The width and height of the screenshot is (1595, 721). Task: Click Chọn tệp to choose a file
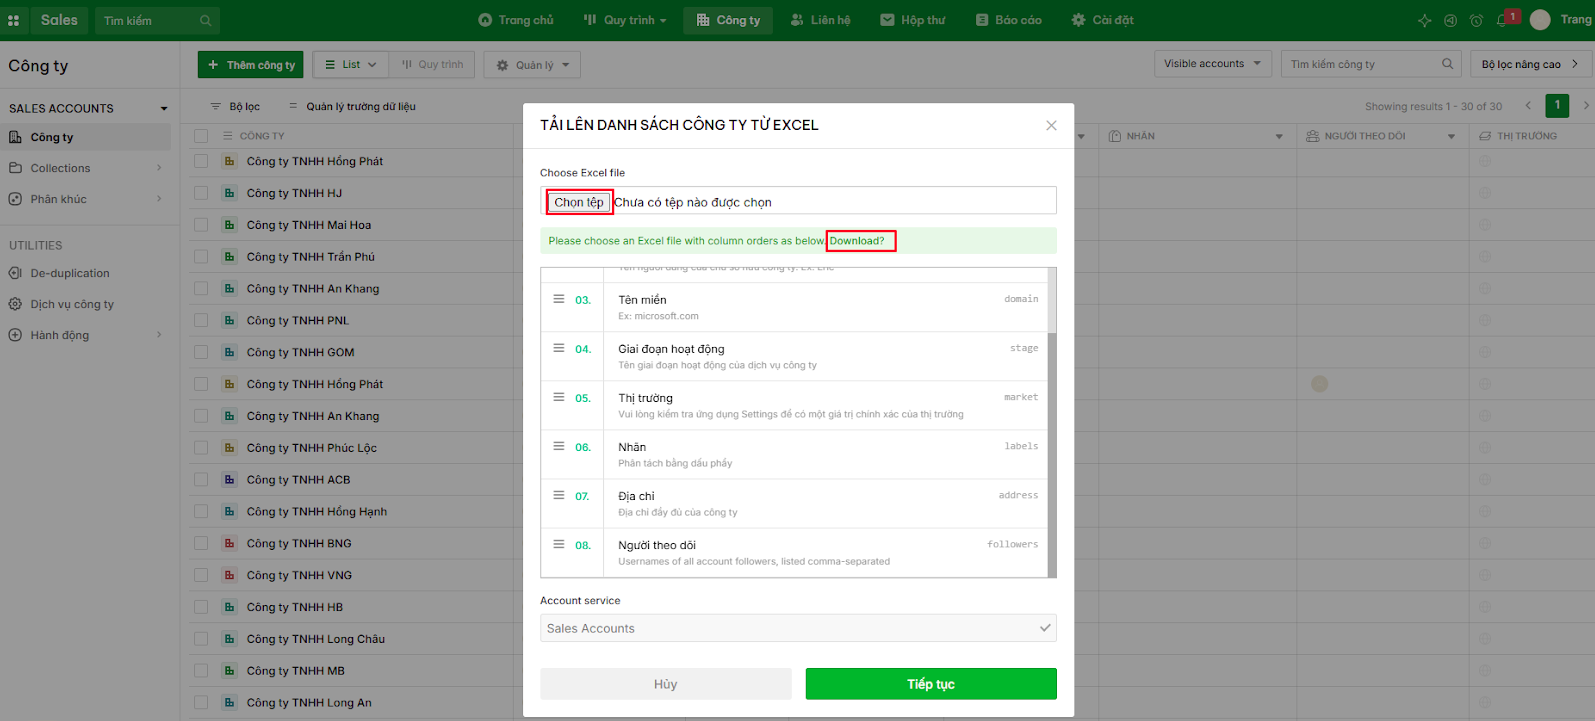[x=579, y=202]
